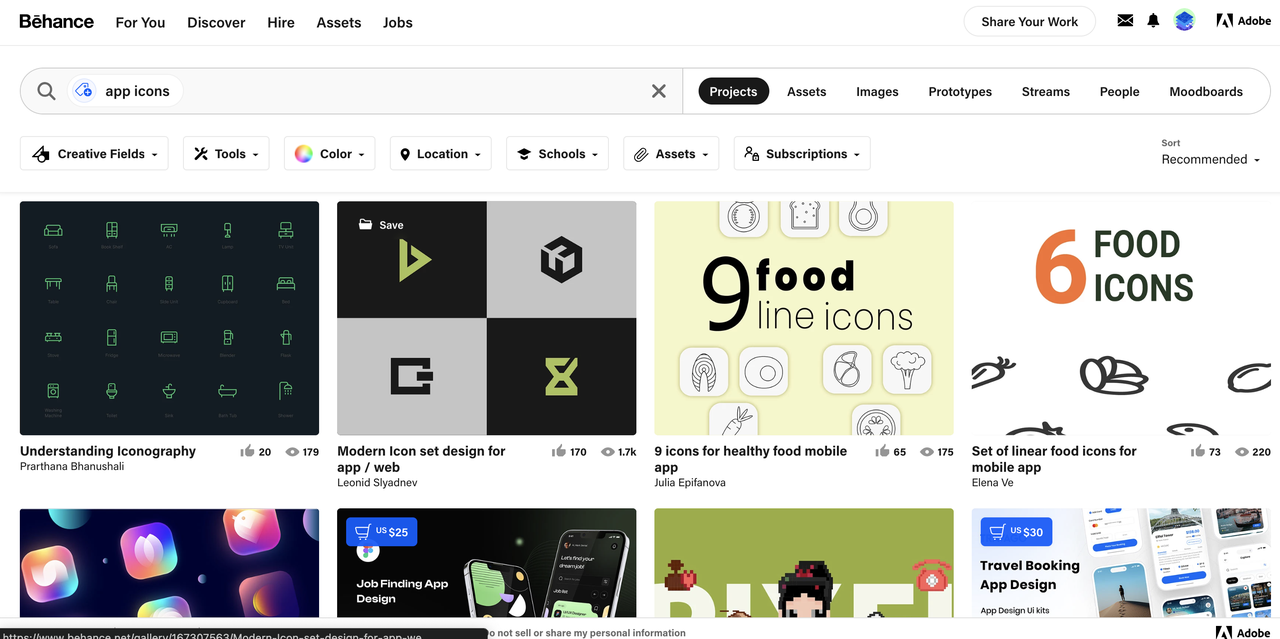Open Set of linear food icons title
Screen dimensions: 1280x639
click(1054, 459)
